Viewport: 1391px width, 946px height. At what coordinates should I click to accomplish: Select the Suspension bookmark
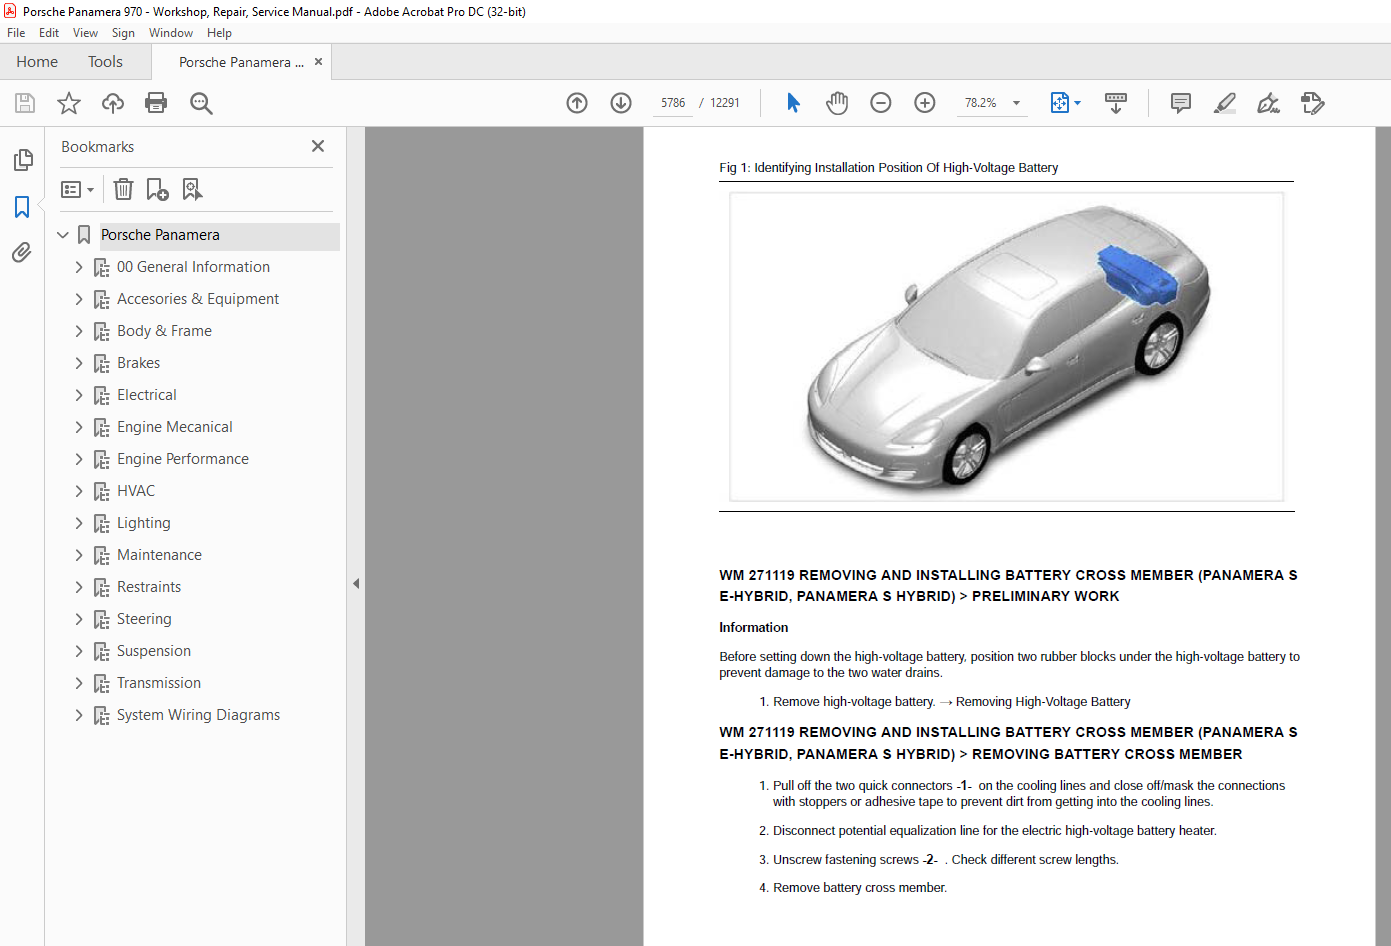click(x=154, y=651)
